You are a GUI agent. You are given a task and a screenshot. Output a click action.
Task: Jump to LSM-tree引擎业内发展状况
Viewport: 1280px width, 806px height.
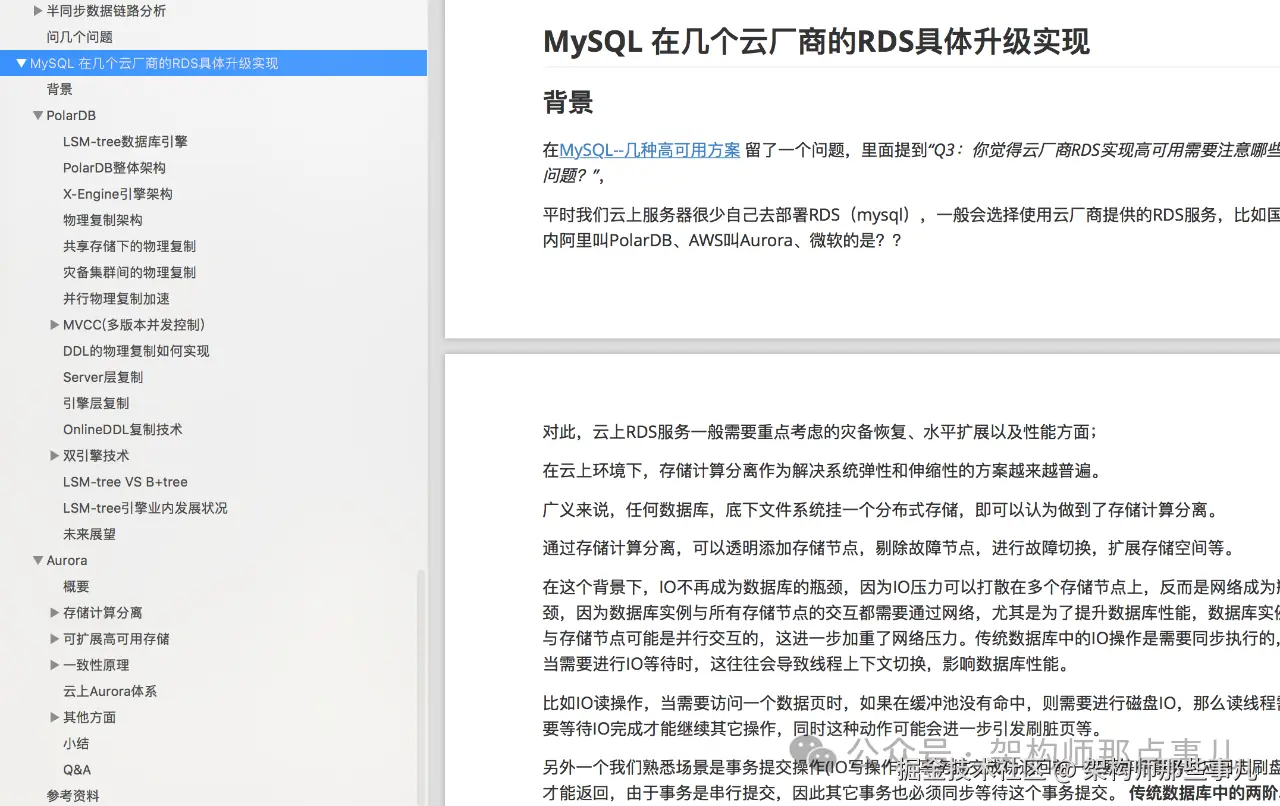(x=145, y=508)
